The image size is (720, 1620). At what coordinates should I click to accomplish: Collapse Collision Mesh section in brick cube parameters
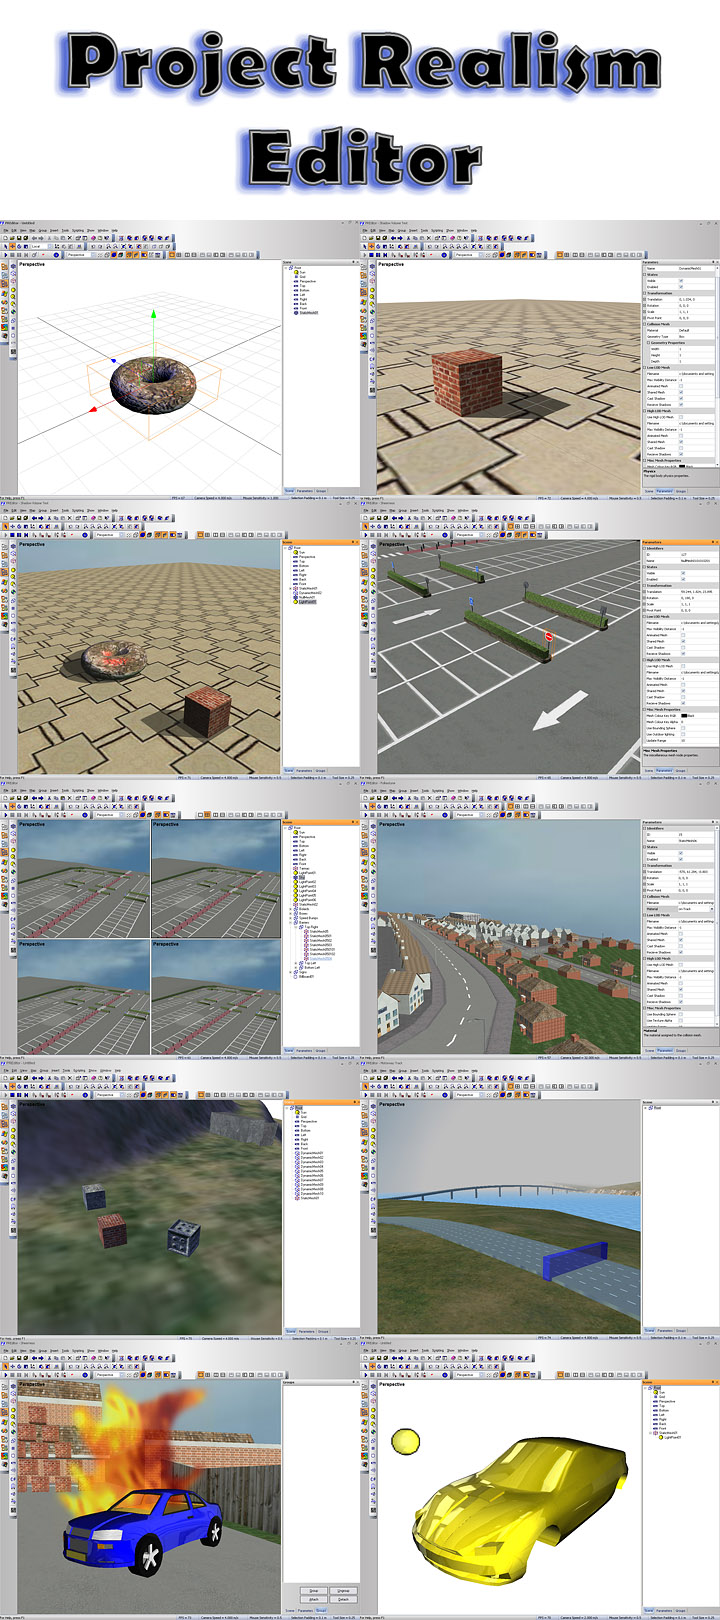[644, 324]
